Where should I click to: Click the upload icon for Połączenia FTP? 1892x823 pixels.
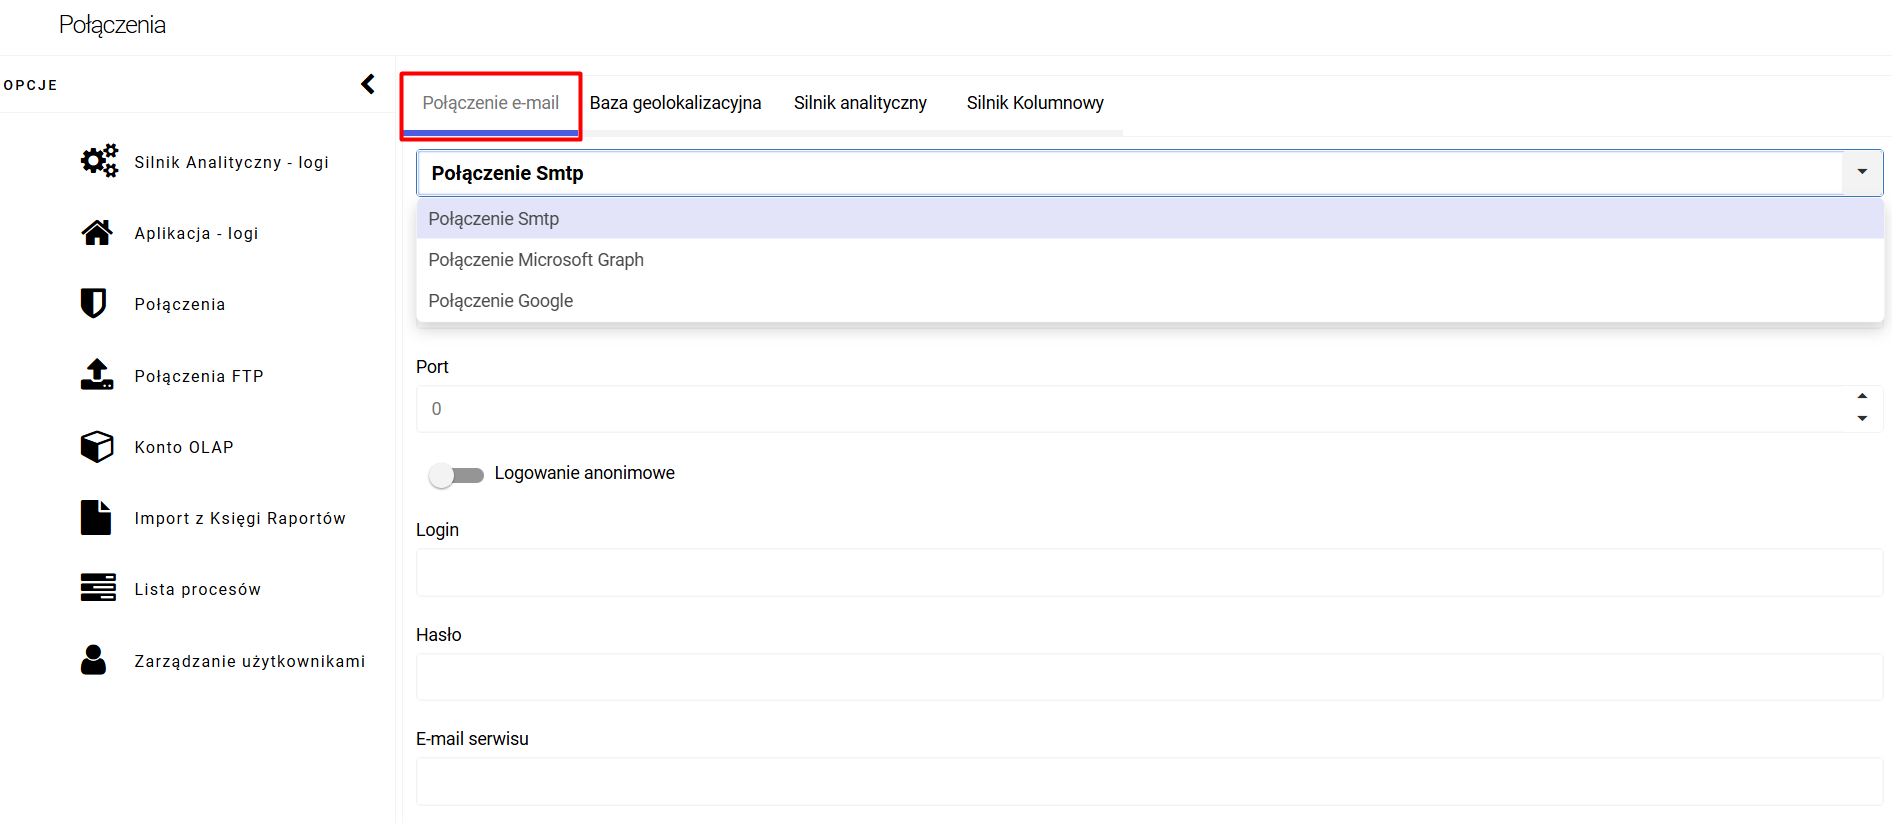97,375
